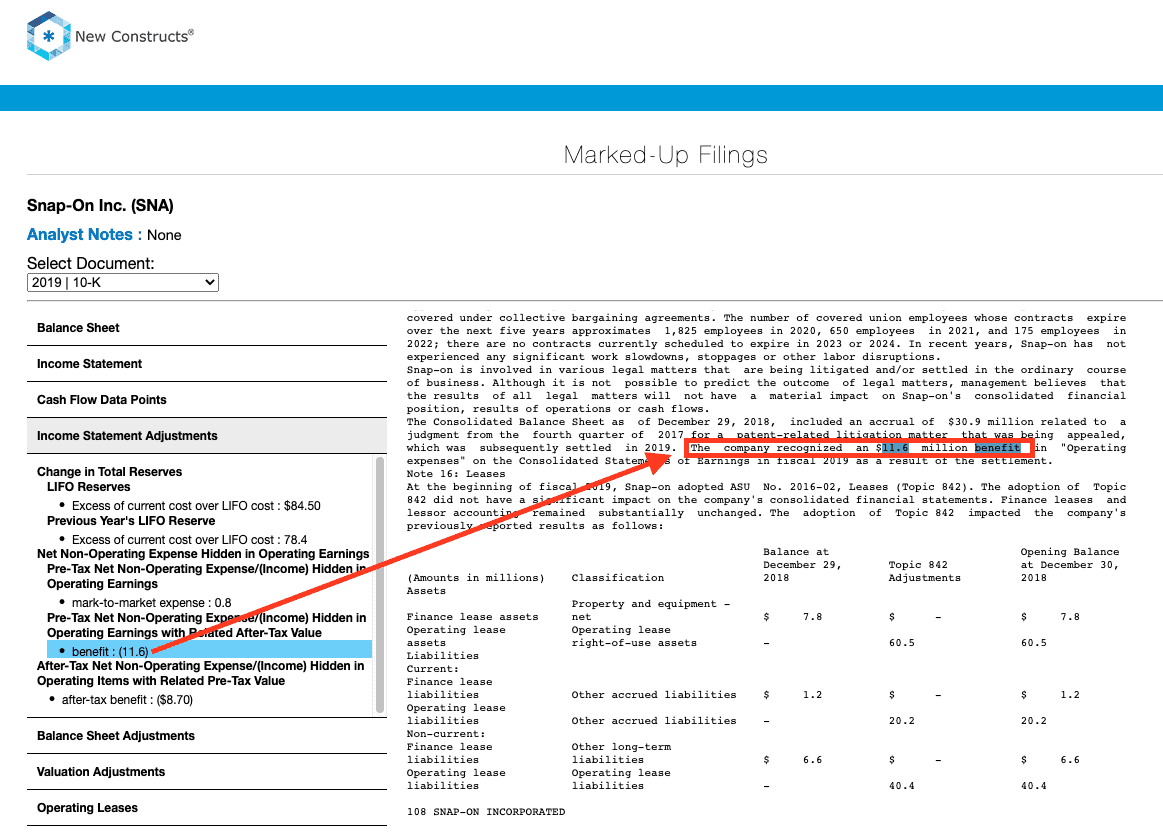The height and width of the screenshot is (834, 1163).
Task: Click the Previous Year's LIFO Reserve subheading
Action: [x=131, y=521]
